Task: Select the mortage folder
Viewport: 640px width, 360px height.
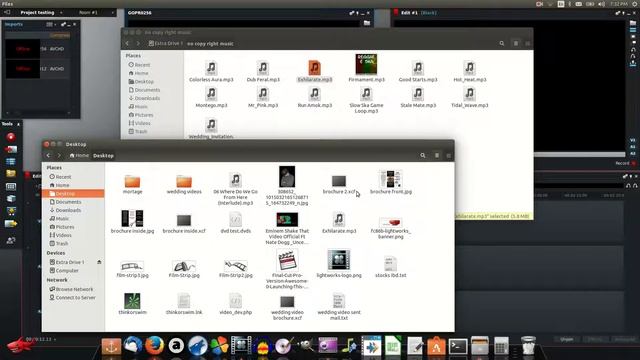Action: tap(132, 184)
